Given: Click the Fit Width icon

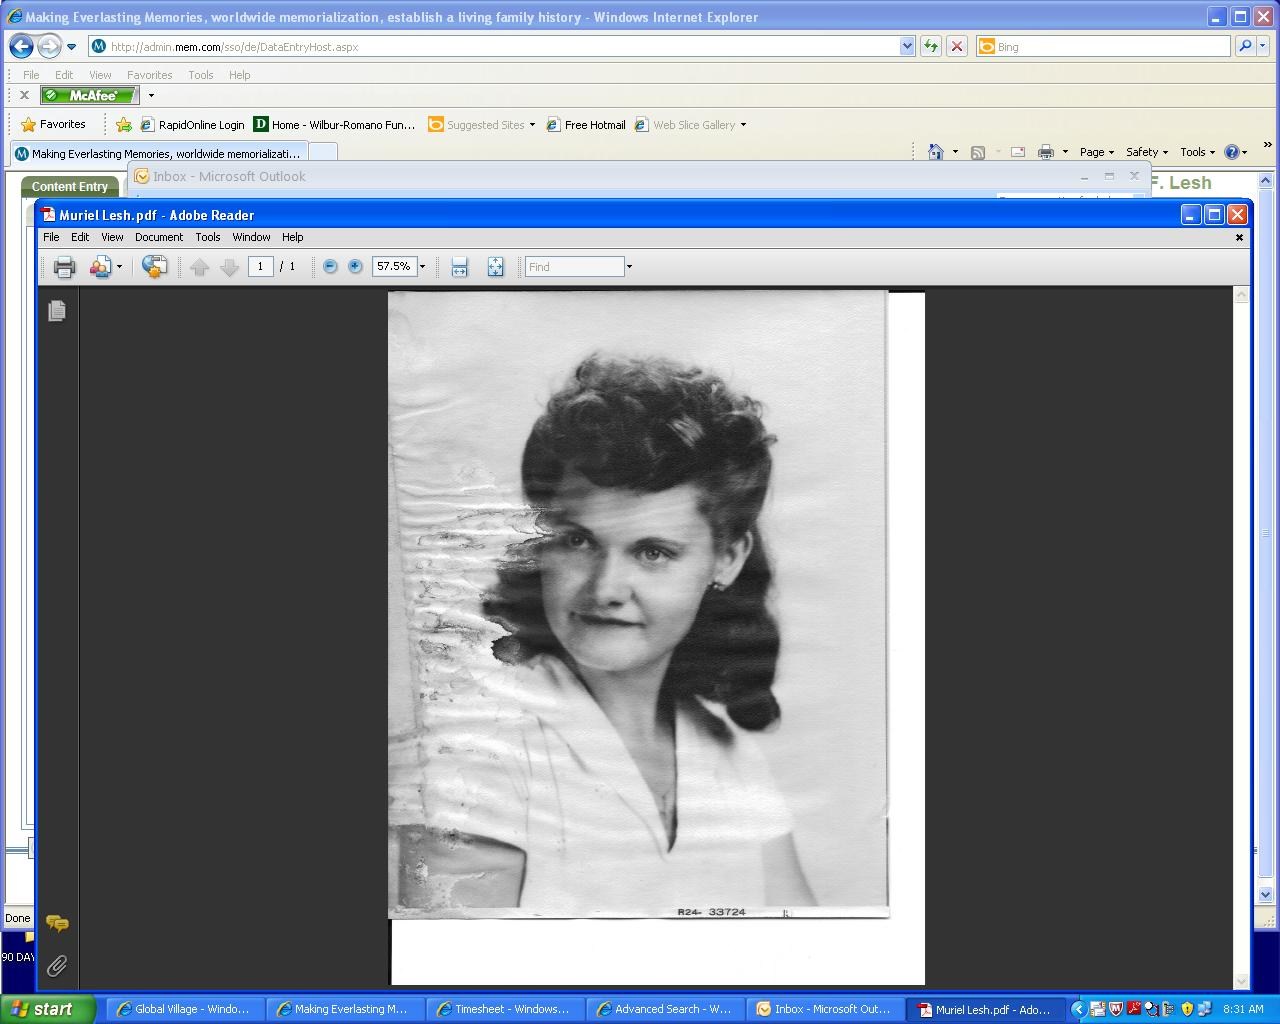Looking at the screenshot, I should 459,266.
